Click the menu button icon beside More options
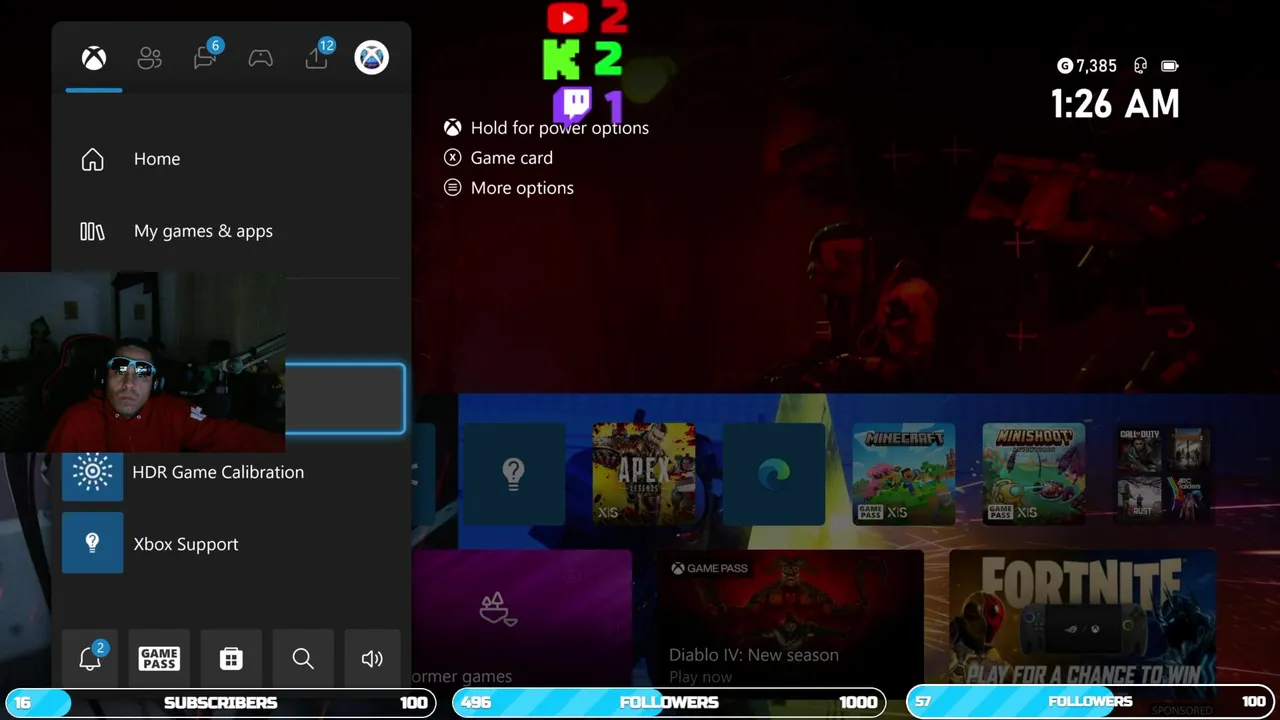 click(453, 188)
